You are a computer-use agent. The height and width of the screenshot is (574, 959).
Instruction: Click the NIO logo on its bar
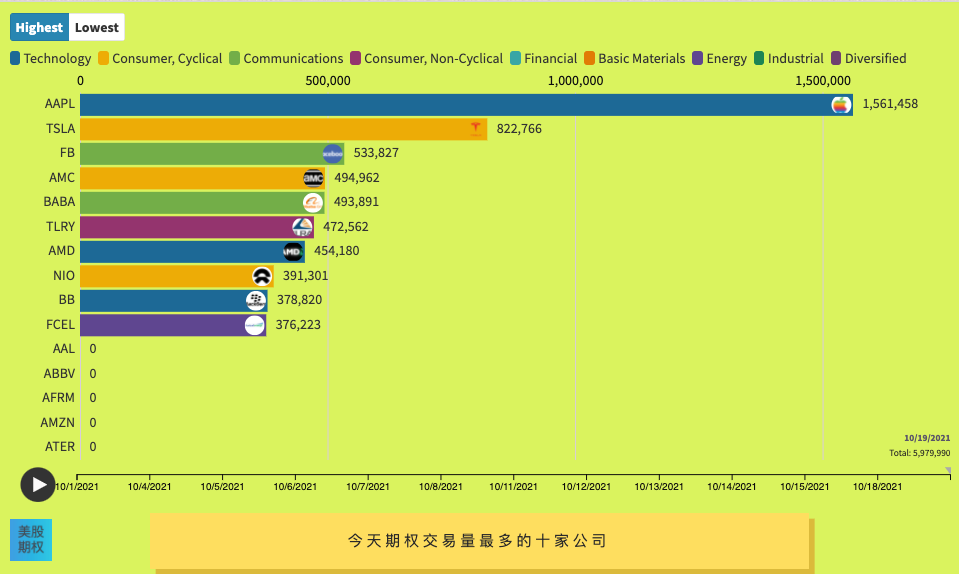pyautogui.click(x=262, y=276)
